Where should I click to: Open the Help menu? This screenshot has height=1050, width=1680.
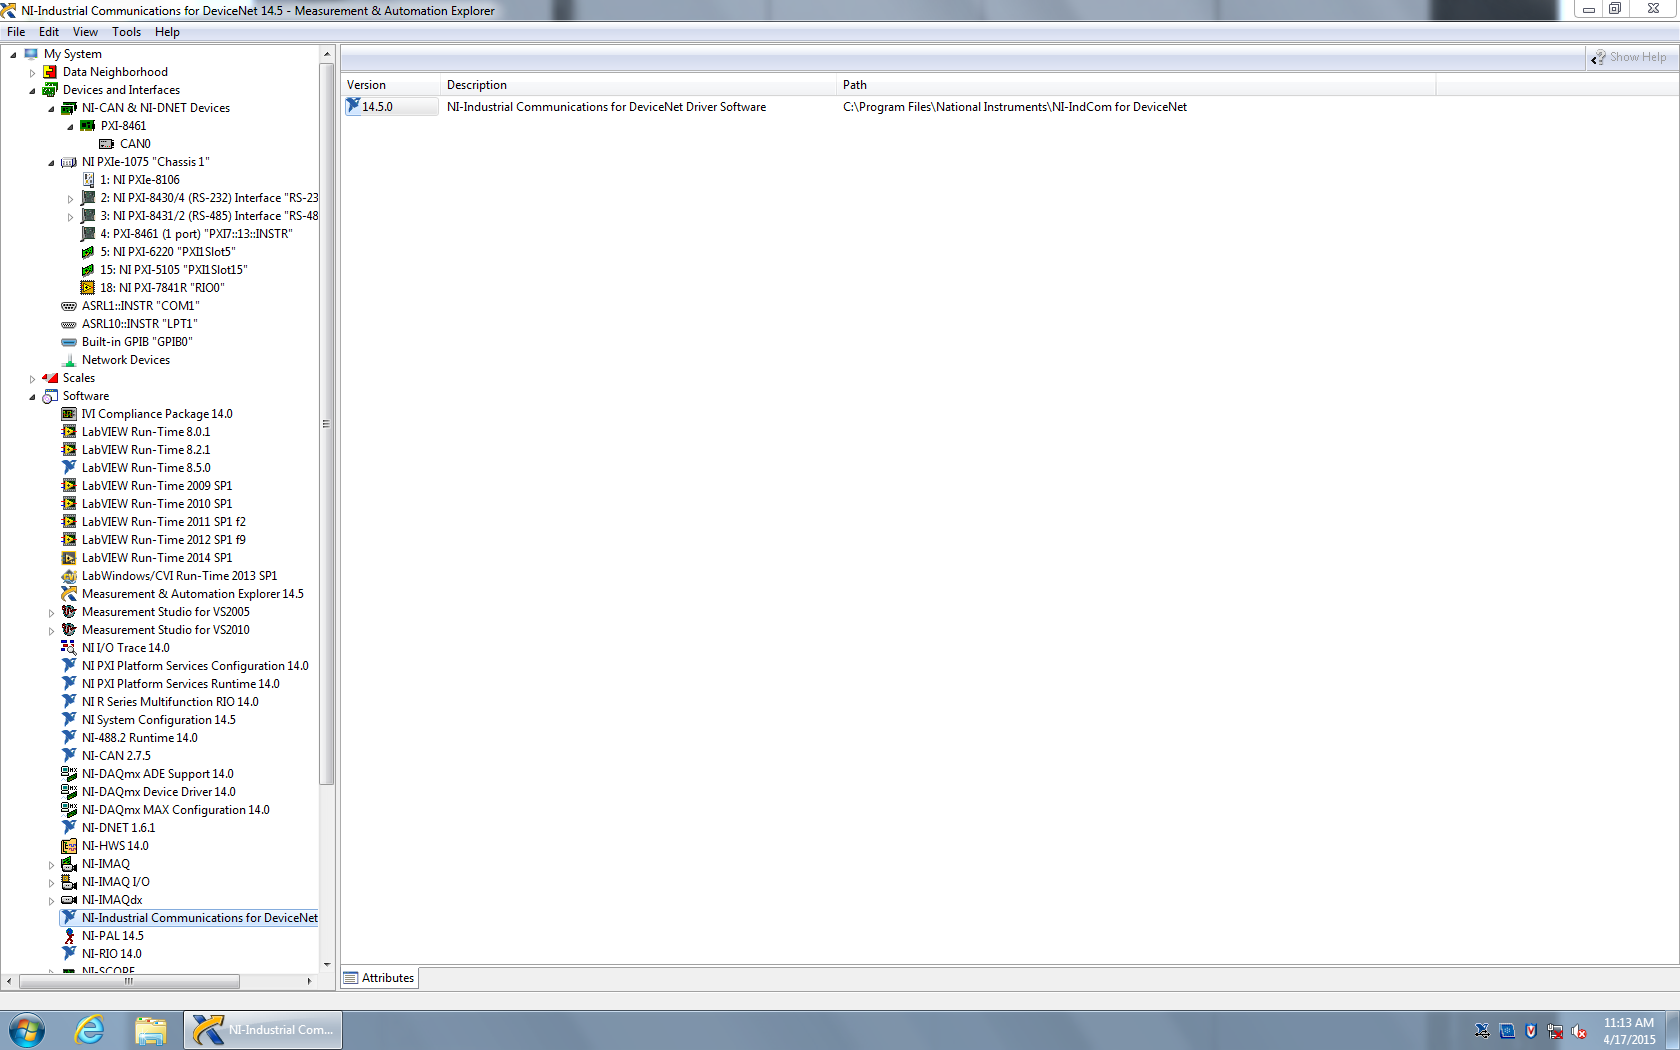(x=167, y=32)
